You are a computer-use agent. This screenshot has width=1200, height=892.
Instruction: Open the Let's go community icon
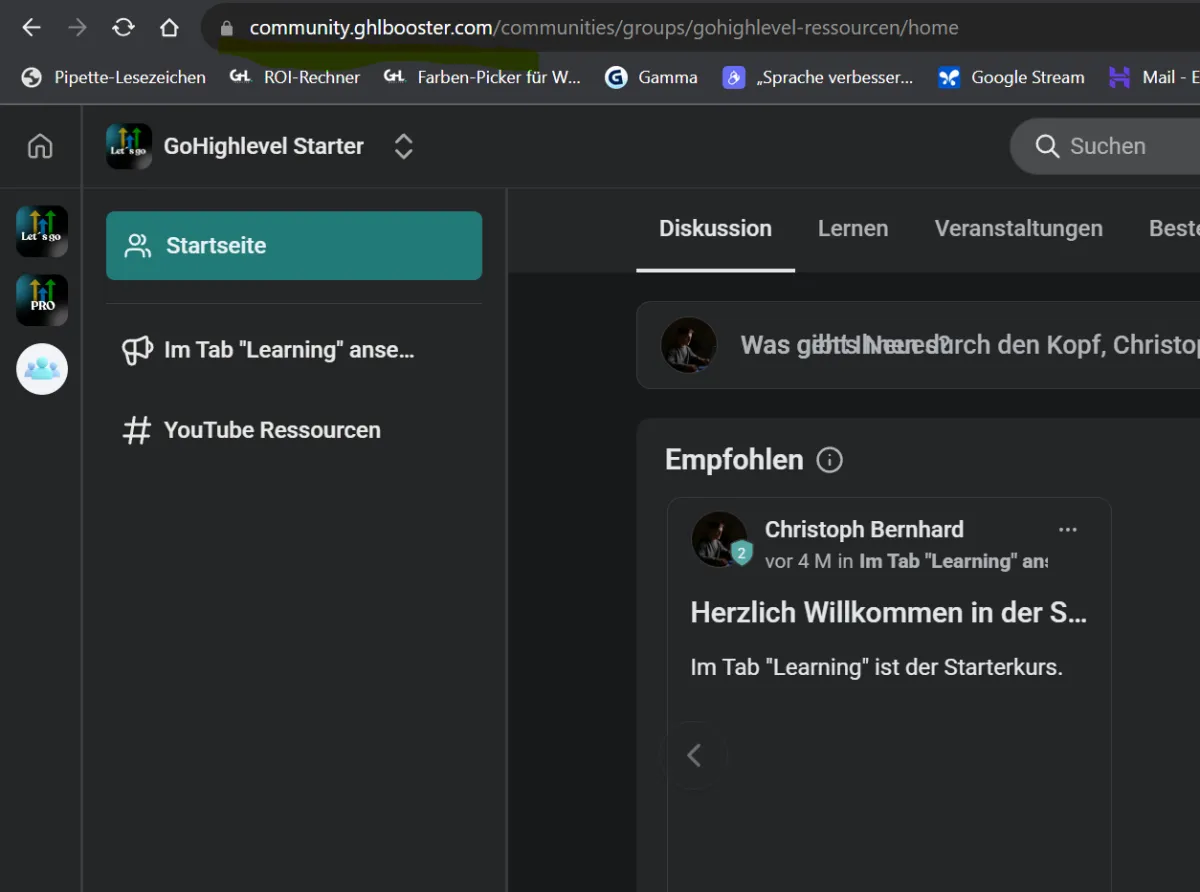tap(42, 232)
